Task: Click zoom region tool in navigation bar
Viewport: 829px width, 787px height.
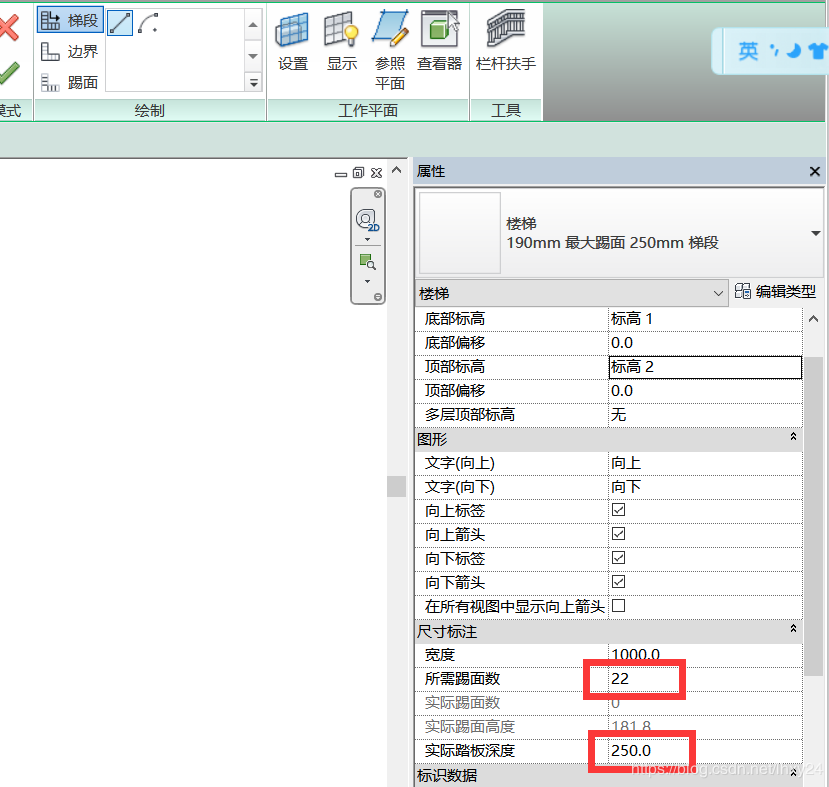Action: (367, 262)
